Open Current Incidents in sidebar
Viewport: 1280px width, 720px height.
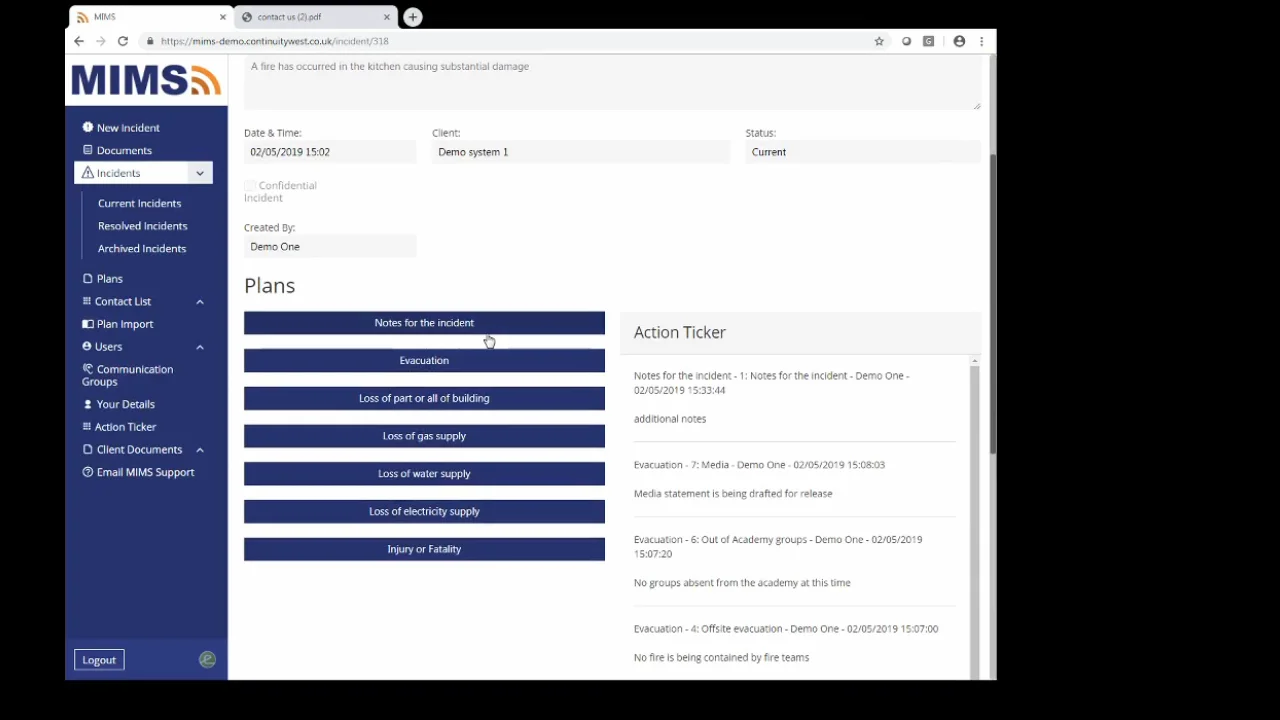pos(139,203)
